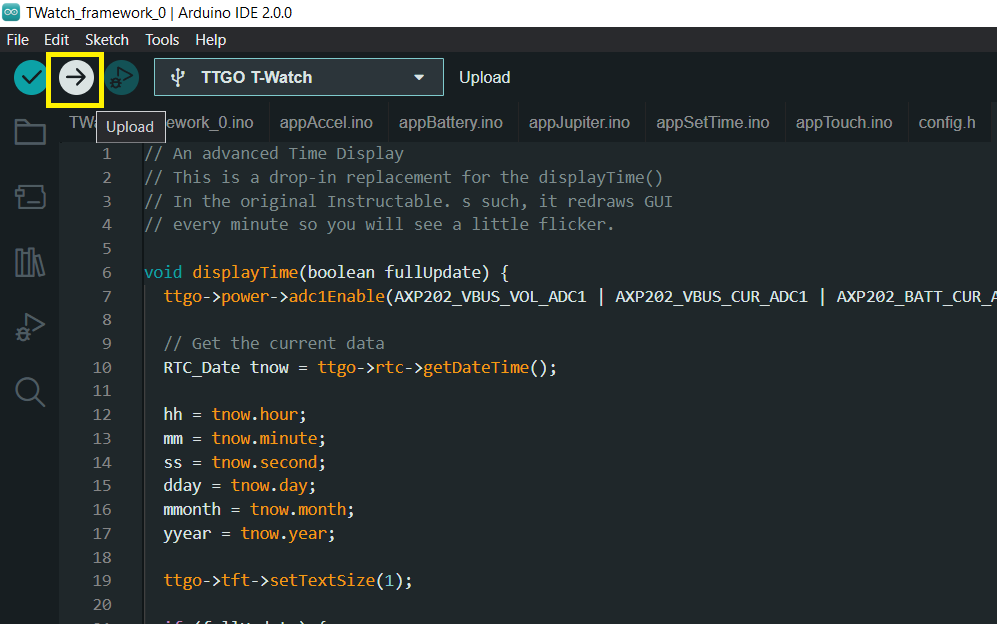Switch to the appTouch.ino tab
The height and width of the screenshot is (624, 997).
(844, 123)
